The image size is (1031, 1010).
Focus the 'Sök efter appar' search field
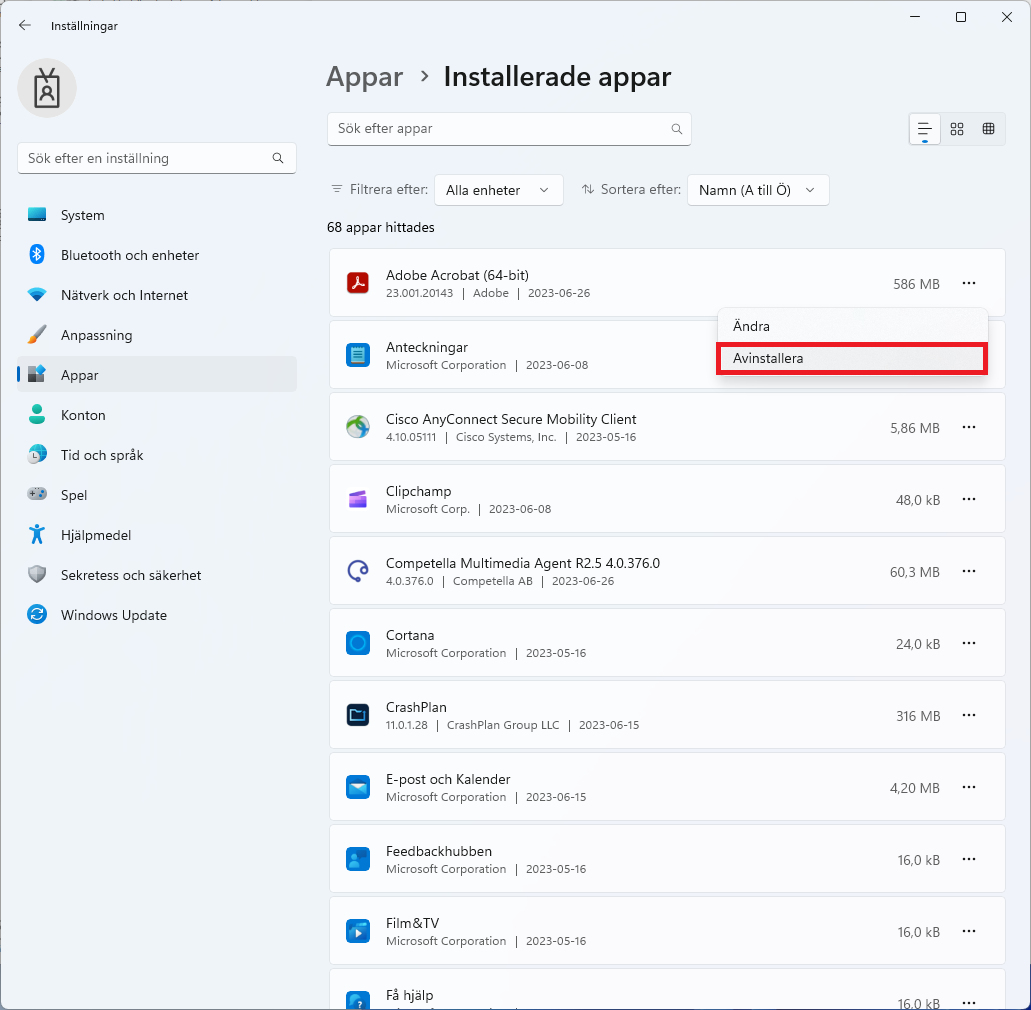509,129
